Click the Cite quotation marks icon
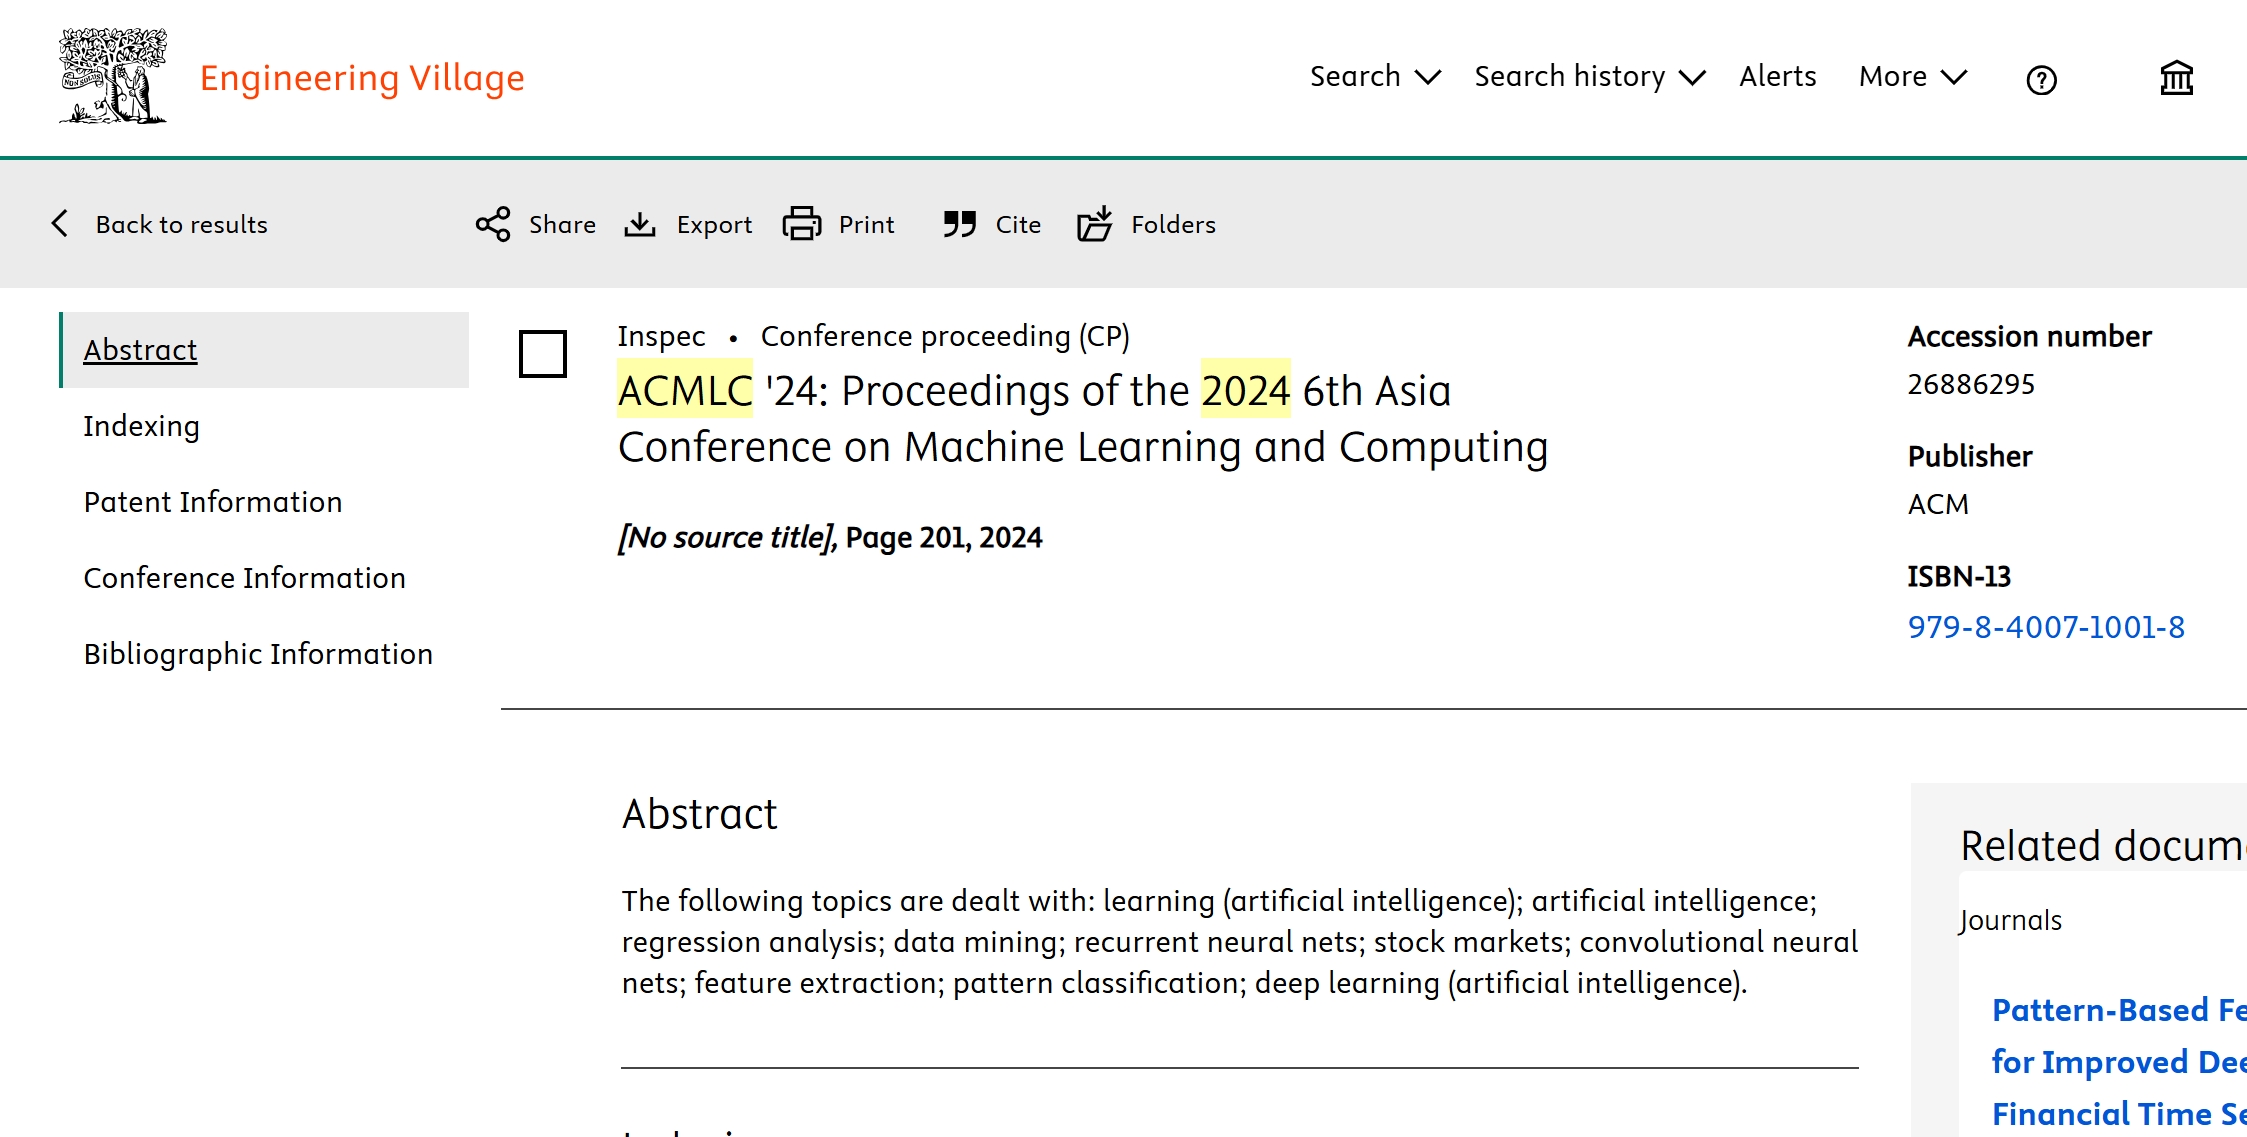Image resolution: width=2247 pixels, height=1137 pixels. tap(959, 224)
